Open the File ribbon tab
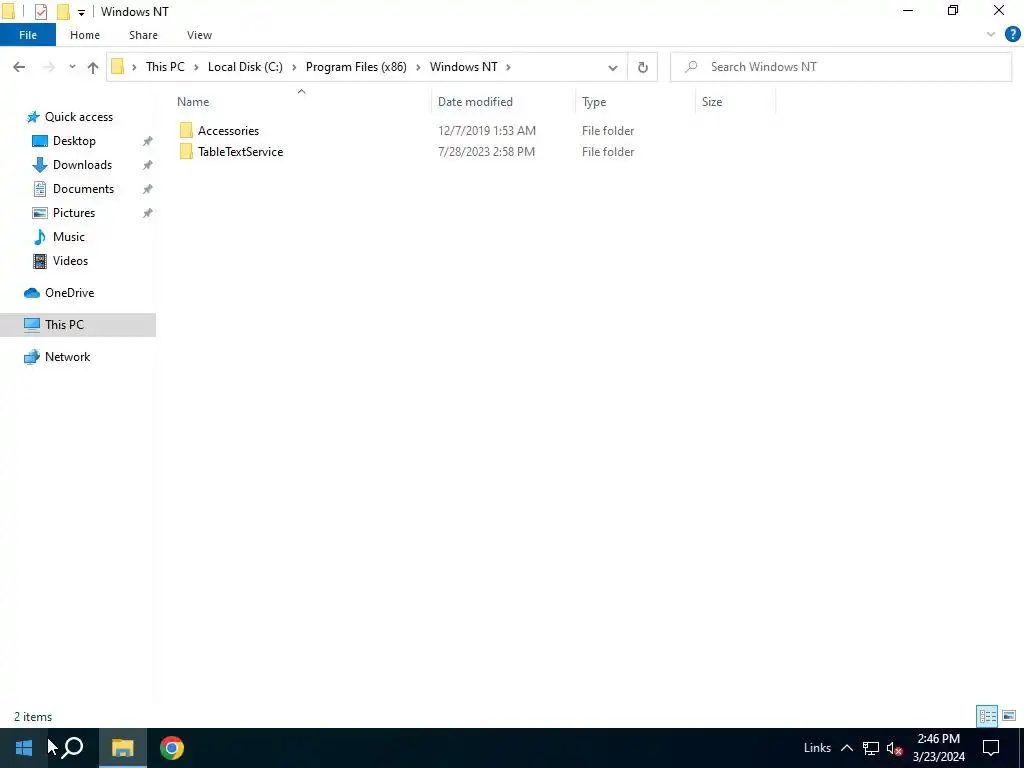Image resolution: width=1024 pixels, height=768 pixels. point(27,35)
